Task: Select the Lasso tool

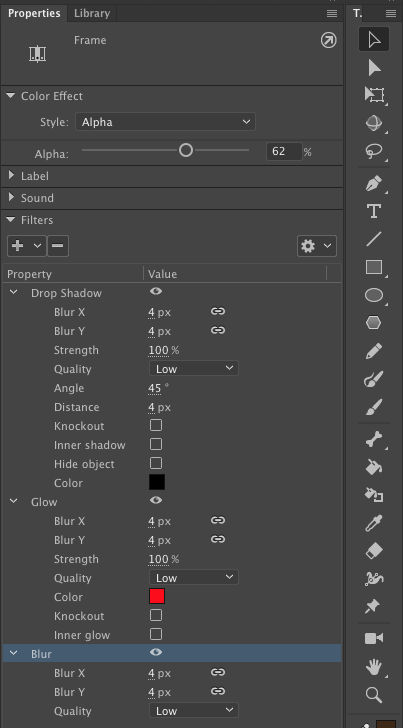Action: coord(374,151)
